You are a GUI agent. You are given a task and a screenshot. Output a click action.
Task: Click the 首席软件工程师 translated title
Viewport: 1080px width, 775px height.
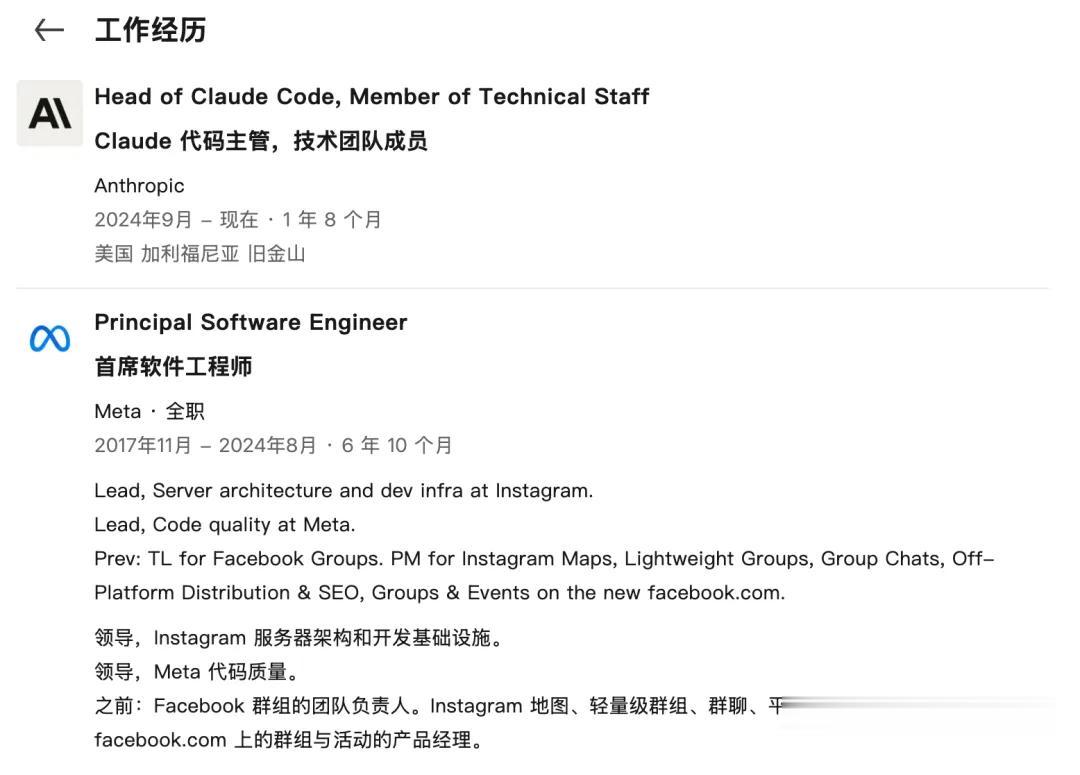click(173, 367)
